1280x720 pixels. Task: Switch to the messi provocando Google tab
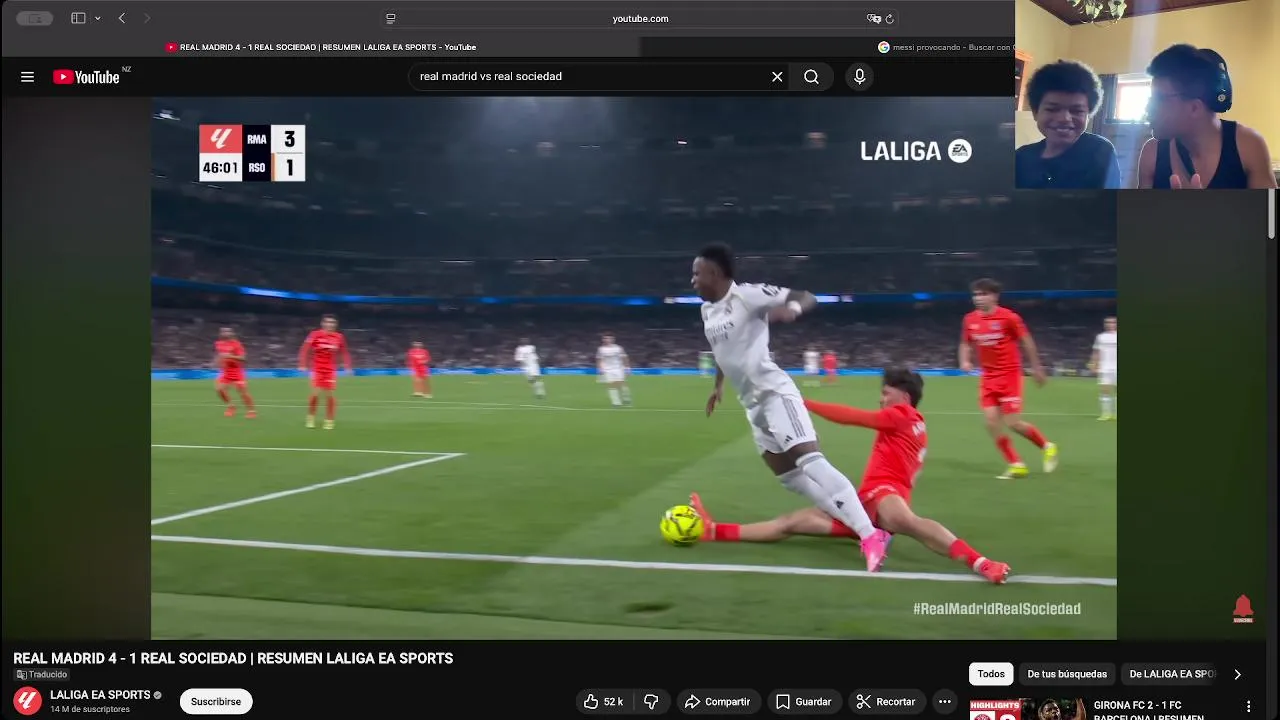point(945,47)
